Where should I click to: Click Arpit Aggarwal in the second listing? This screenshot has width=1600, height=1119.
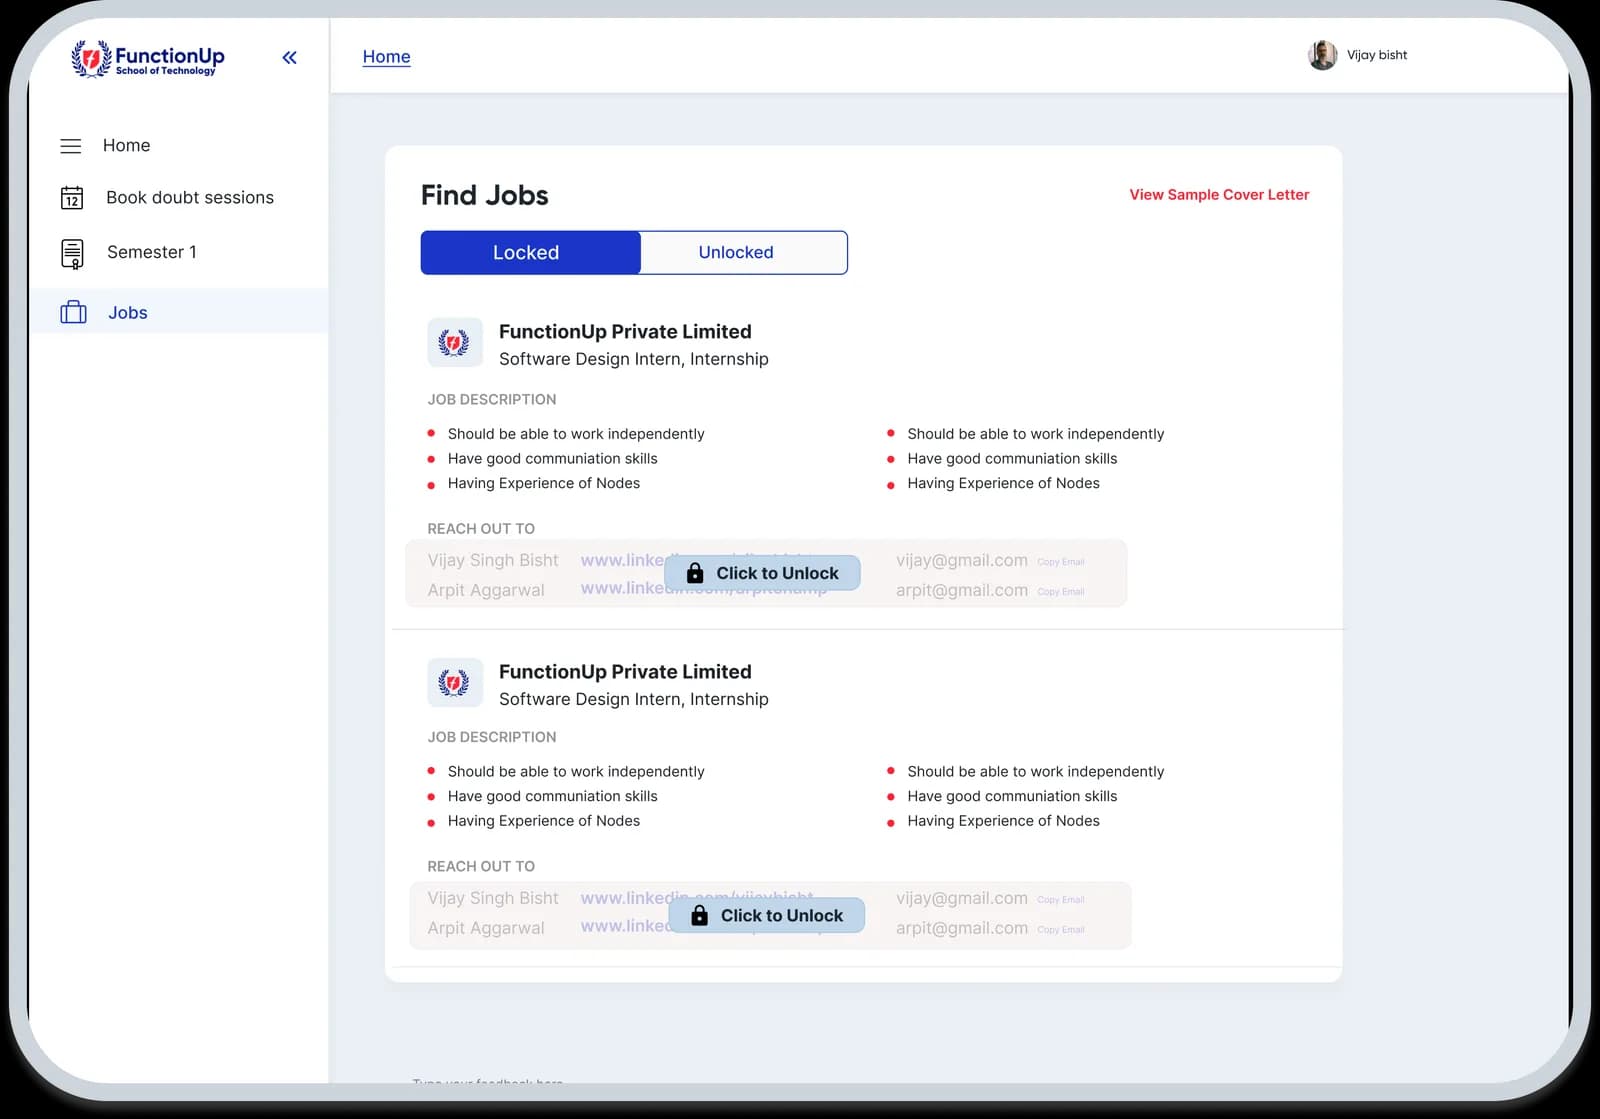[486, 928]
